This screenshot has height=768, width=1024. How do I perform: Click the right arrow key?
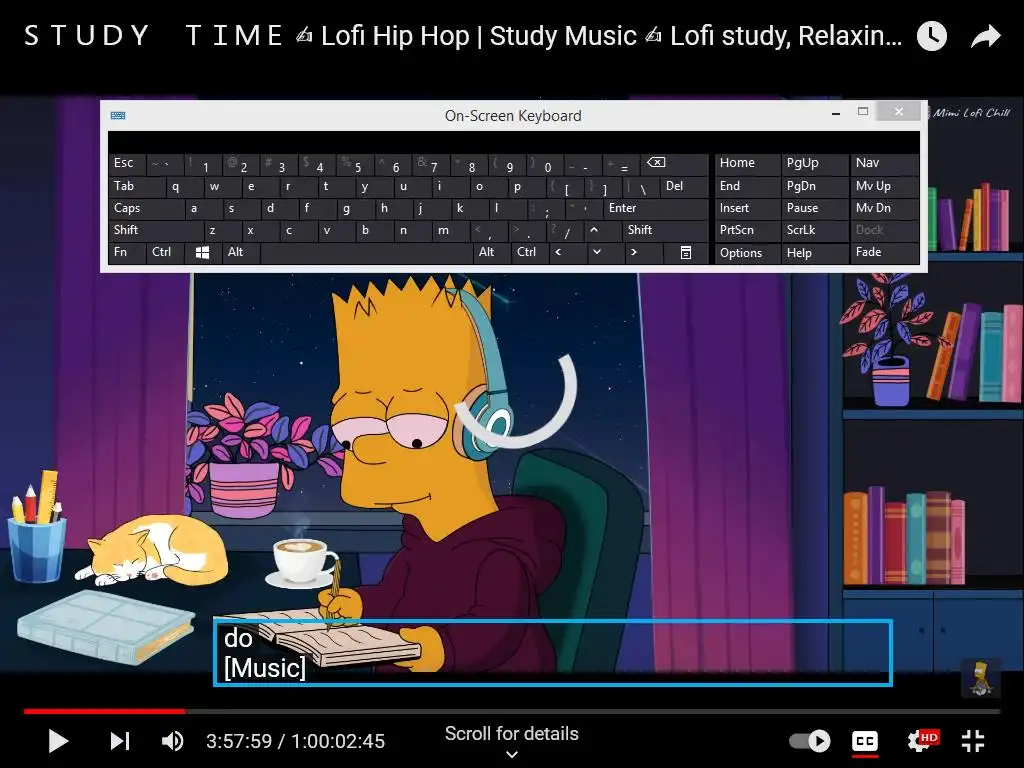click(643, 253)
